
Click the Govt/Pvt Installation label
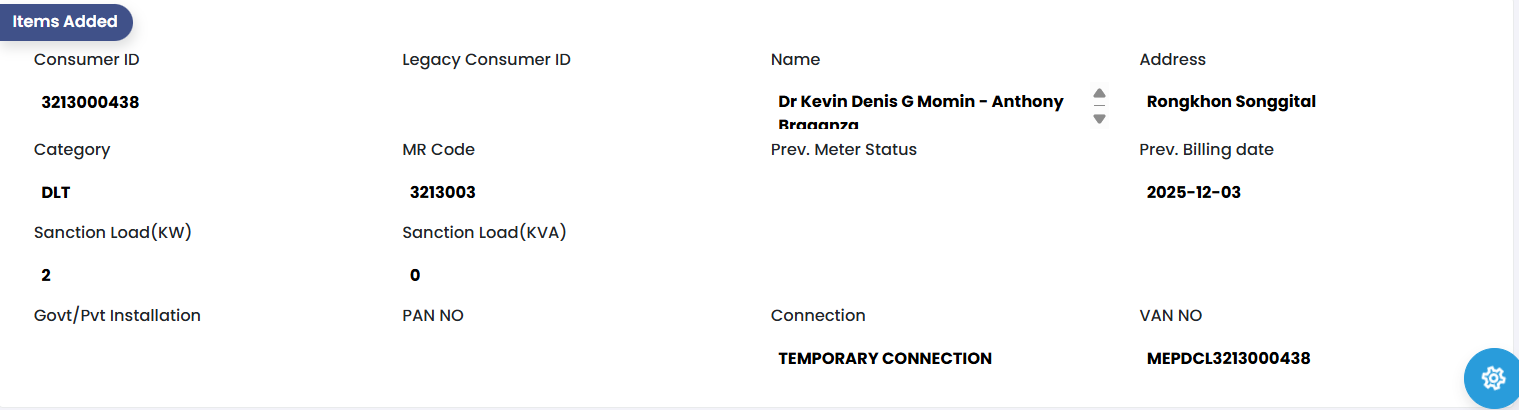[117, 316]
